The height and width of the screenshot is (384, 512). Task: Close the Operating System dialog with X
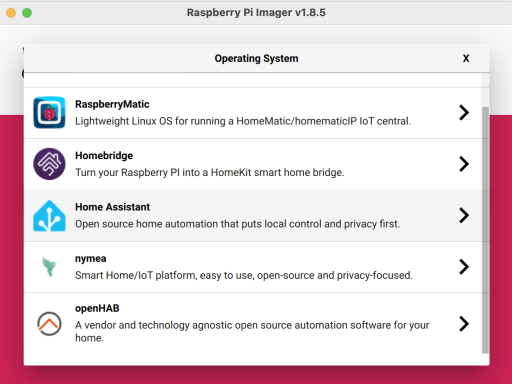[x=466, y=58]
